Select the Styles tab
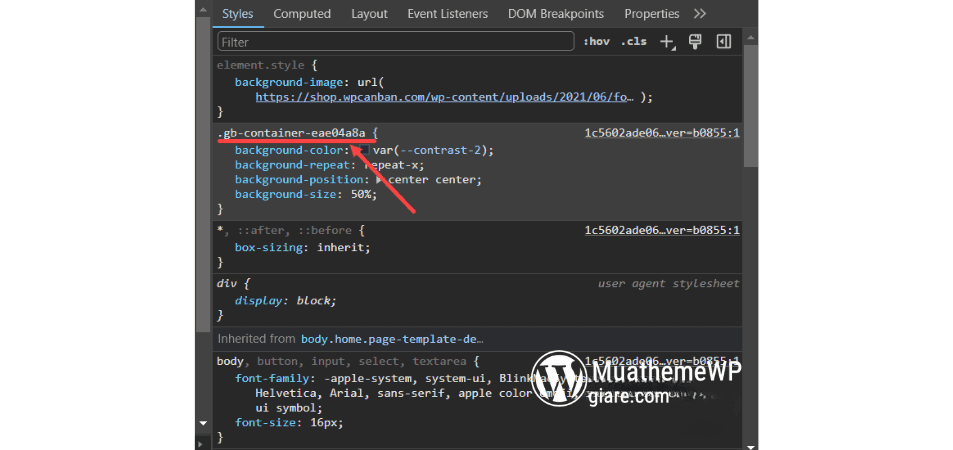This screenshot has height=450, width=953. [x=237, y=14]
